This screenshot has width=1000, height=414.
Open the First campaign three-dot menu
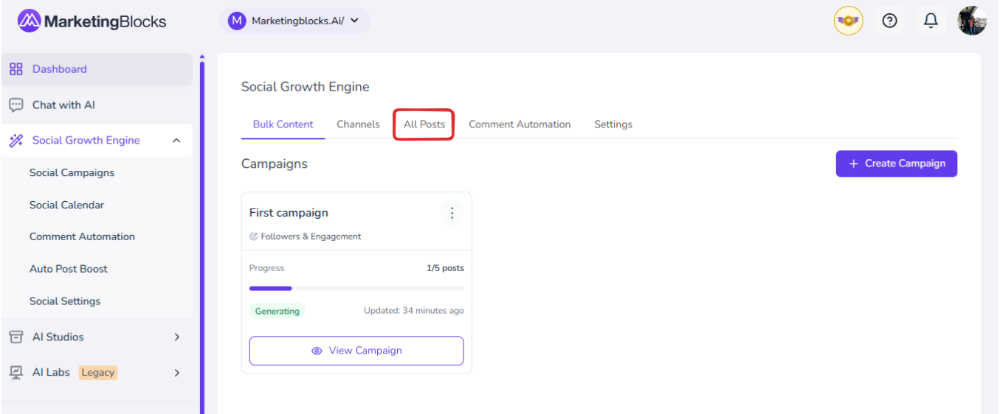[451, 213]
